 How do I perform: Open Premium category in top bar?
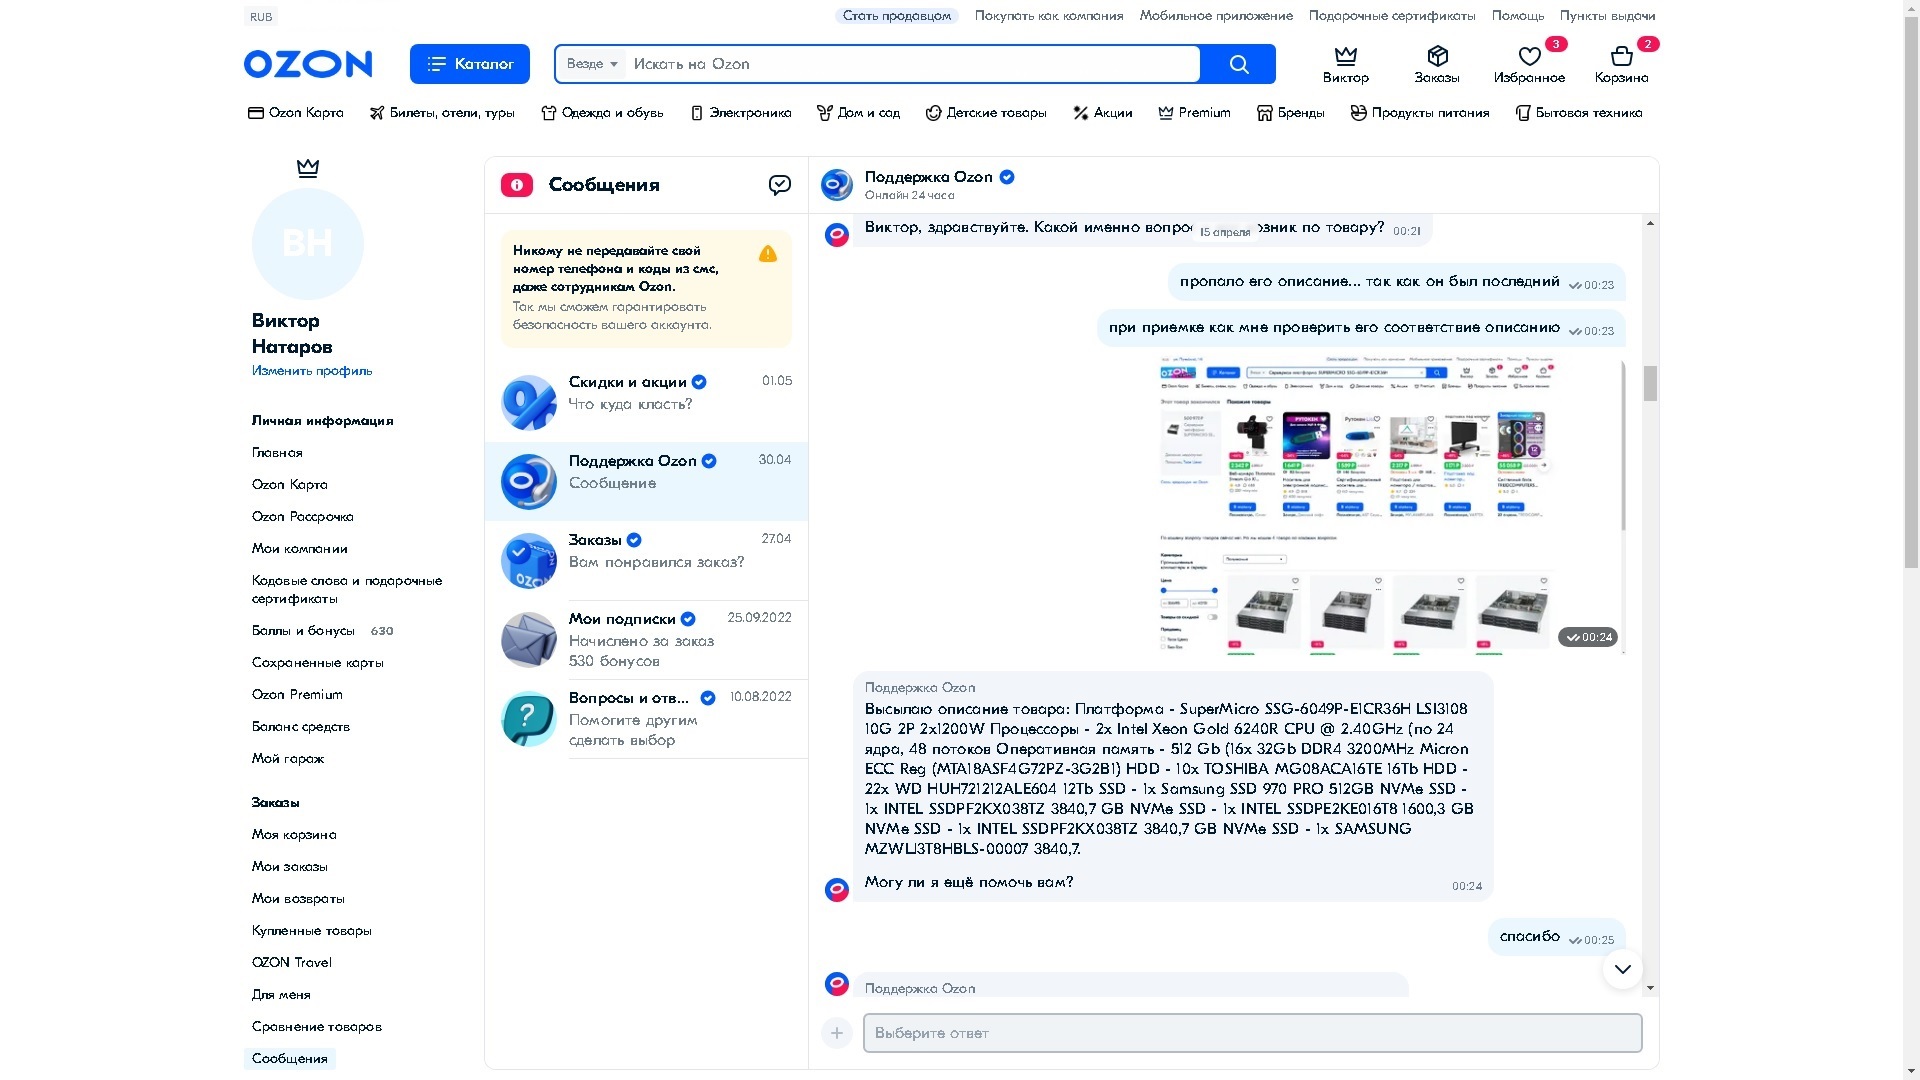(1195, 113)
